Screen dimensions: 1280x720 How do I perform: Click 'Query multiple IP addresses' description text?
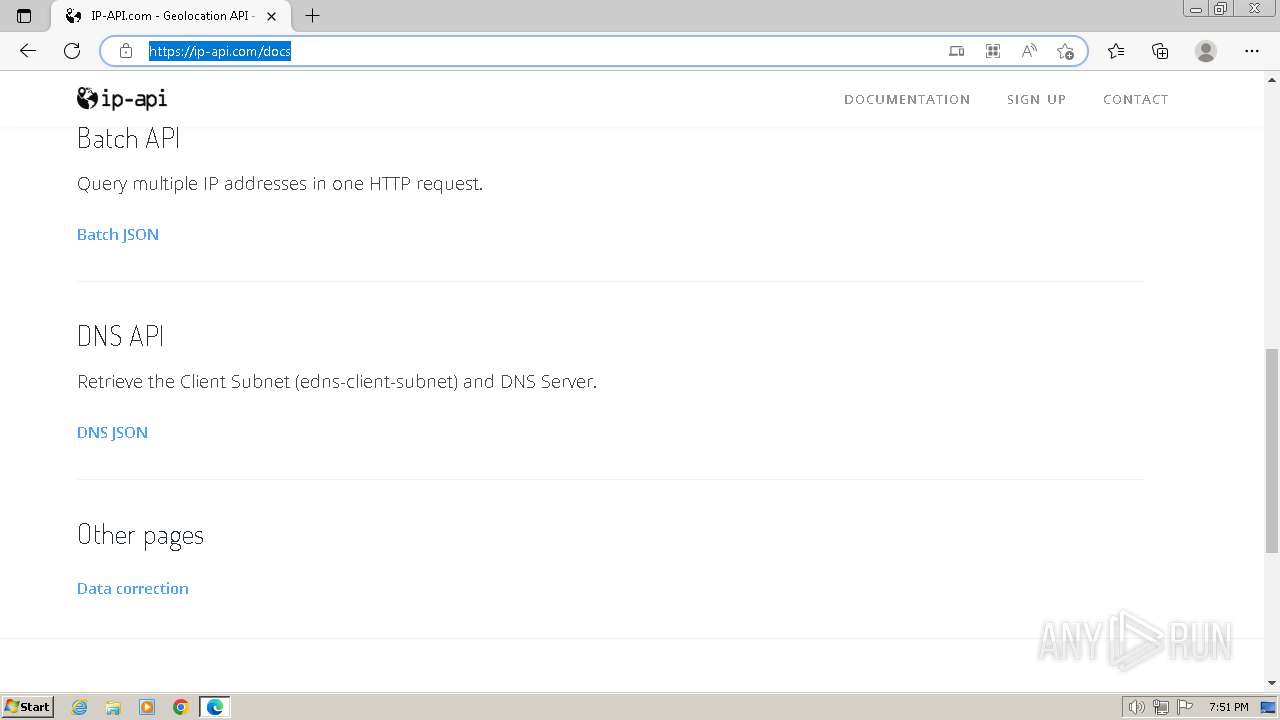[x=280, y=184]
